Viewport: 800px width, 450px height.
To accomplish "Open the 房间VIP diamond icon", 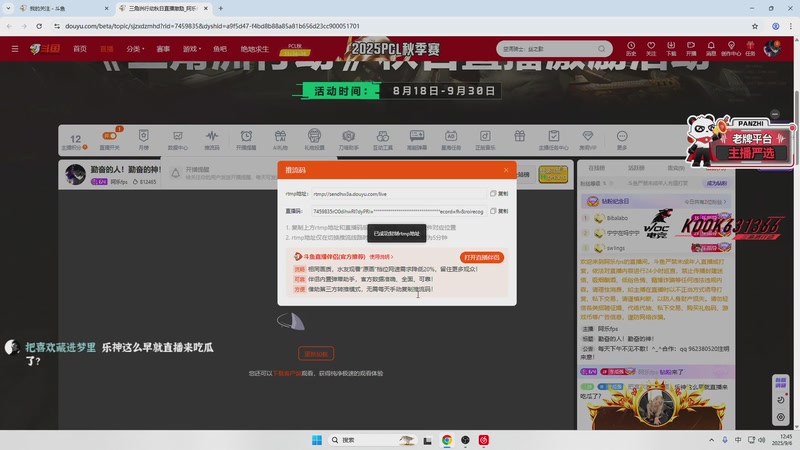I will (x=588, y=139).
